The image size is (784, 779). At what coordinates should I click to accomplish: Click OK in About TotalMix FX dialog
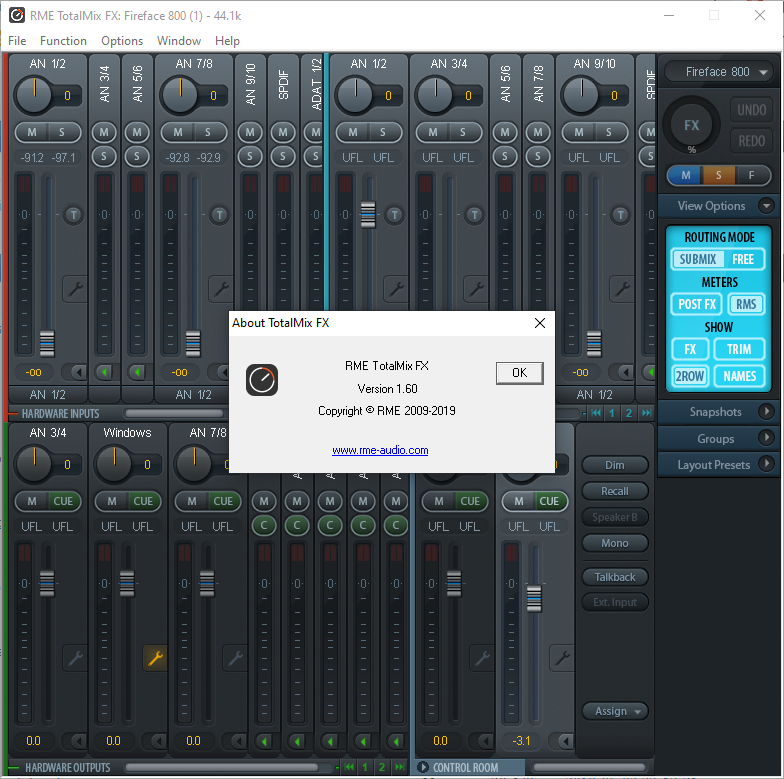520,373
